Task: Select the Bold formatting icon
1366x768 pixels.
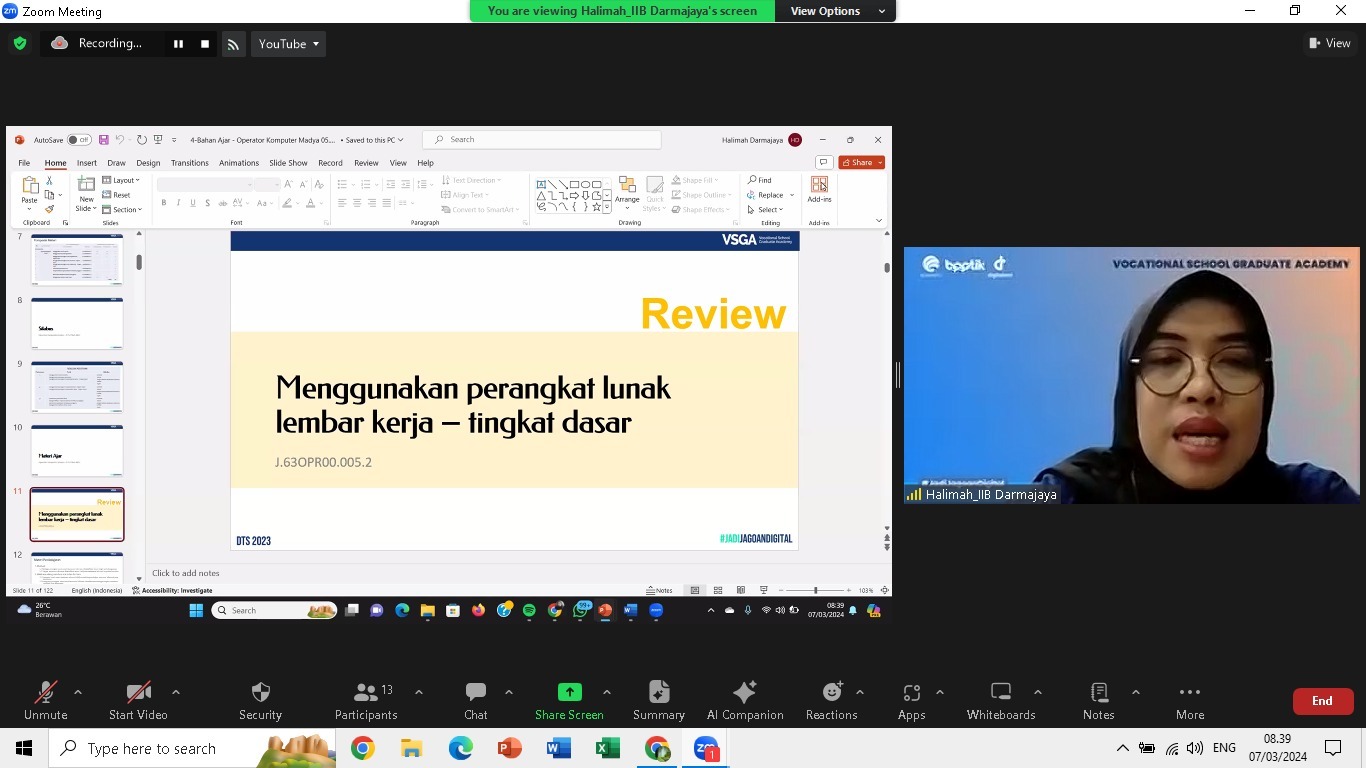Action: point(163,202)
